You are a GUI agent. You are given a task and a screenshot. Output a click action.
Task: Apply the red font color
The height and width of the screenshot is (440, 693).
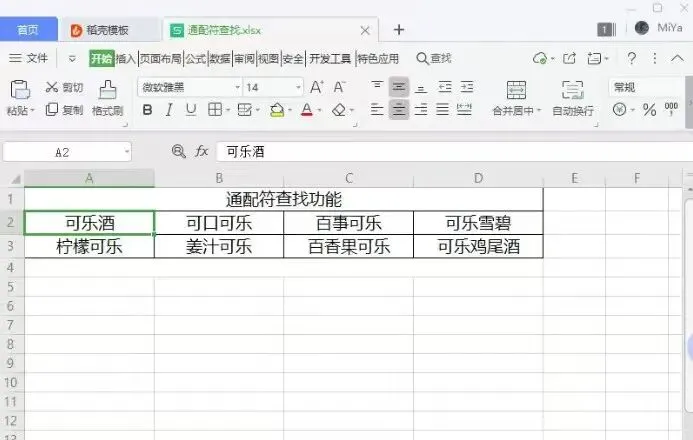307,110
